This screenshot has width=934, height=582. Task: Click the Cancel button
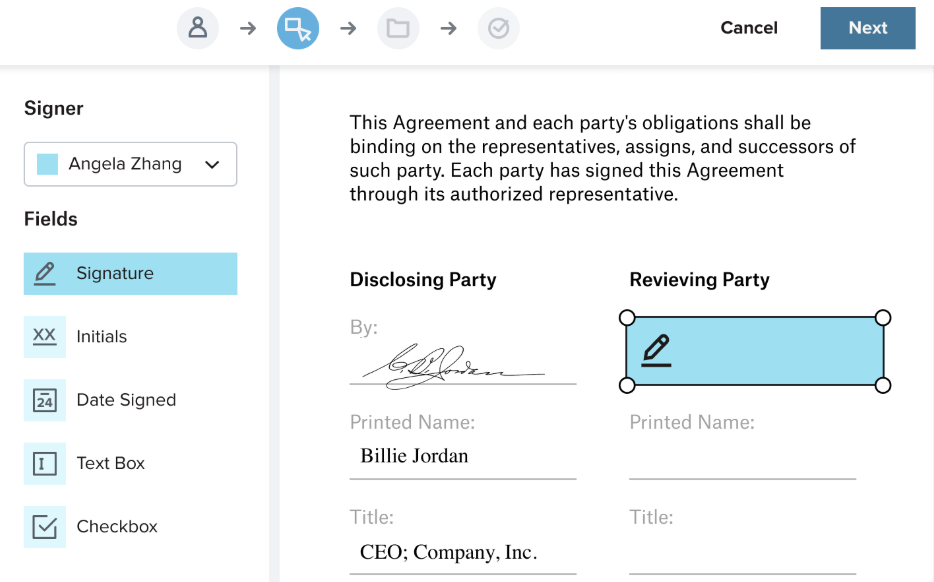pyautogui.click(x=749, y=28)
